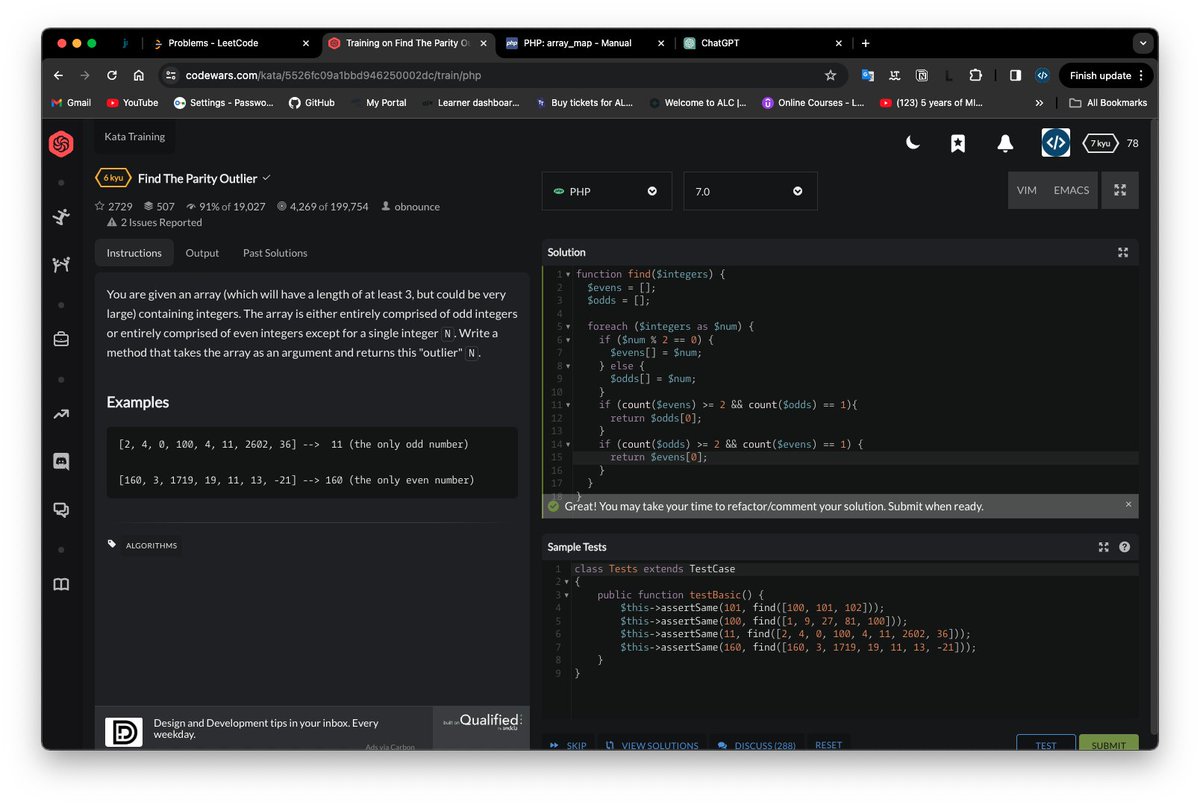The width and height of the screenshot is (1200, 805).
Task: Expand the Sample Tests panel to fullscreen
Action: click(1103, 547)
